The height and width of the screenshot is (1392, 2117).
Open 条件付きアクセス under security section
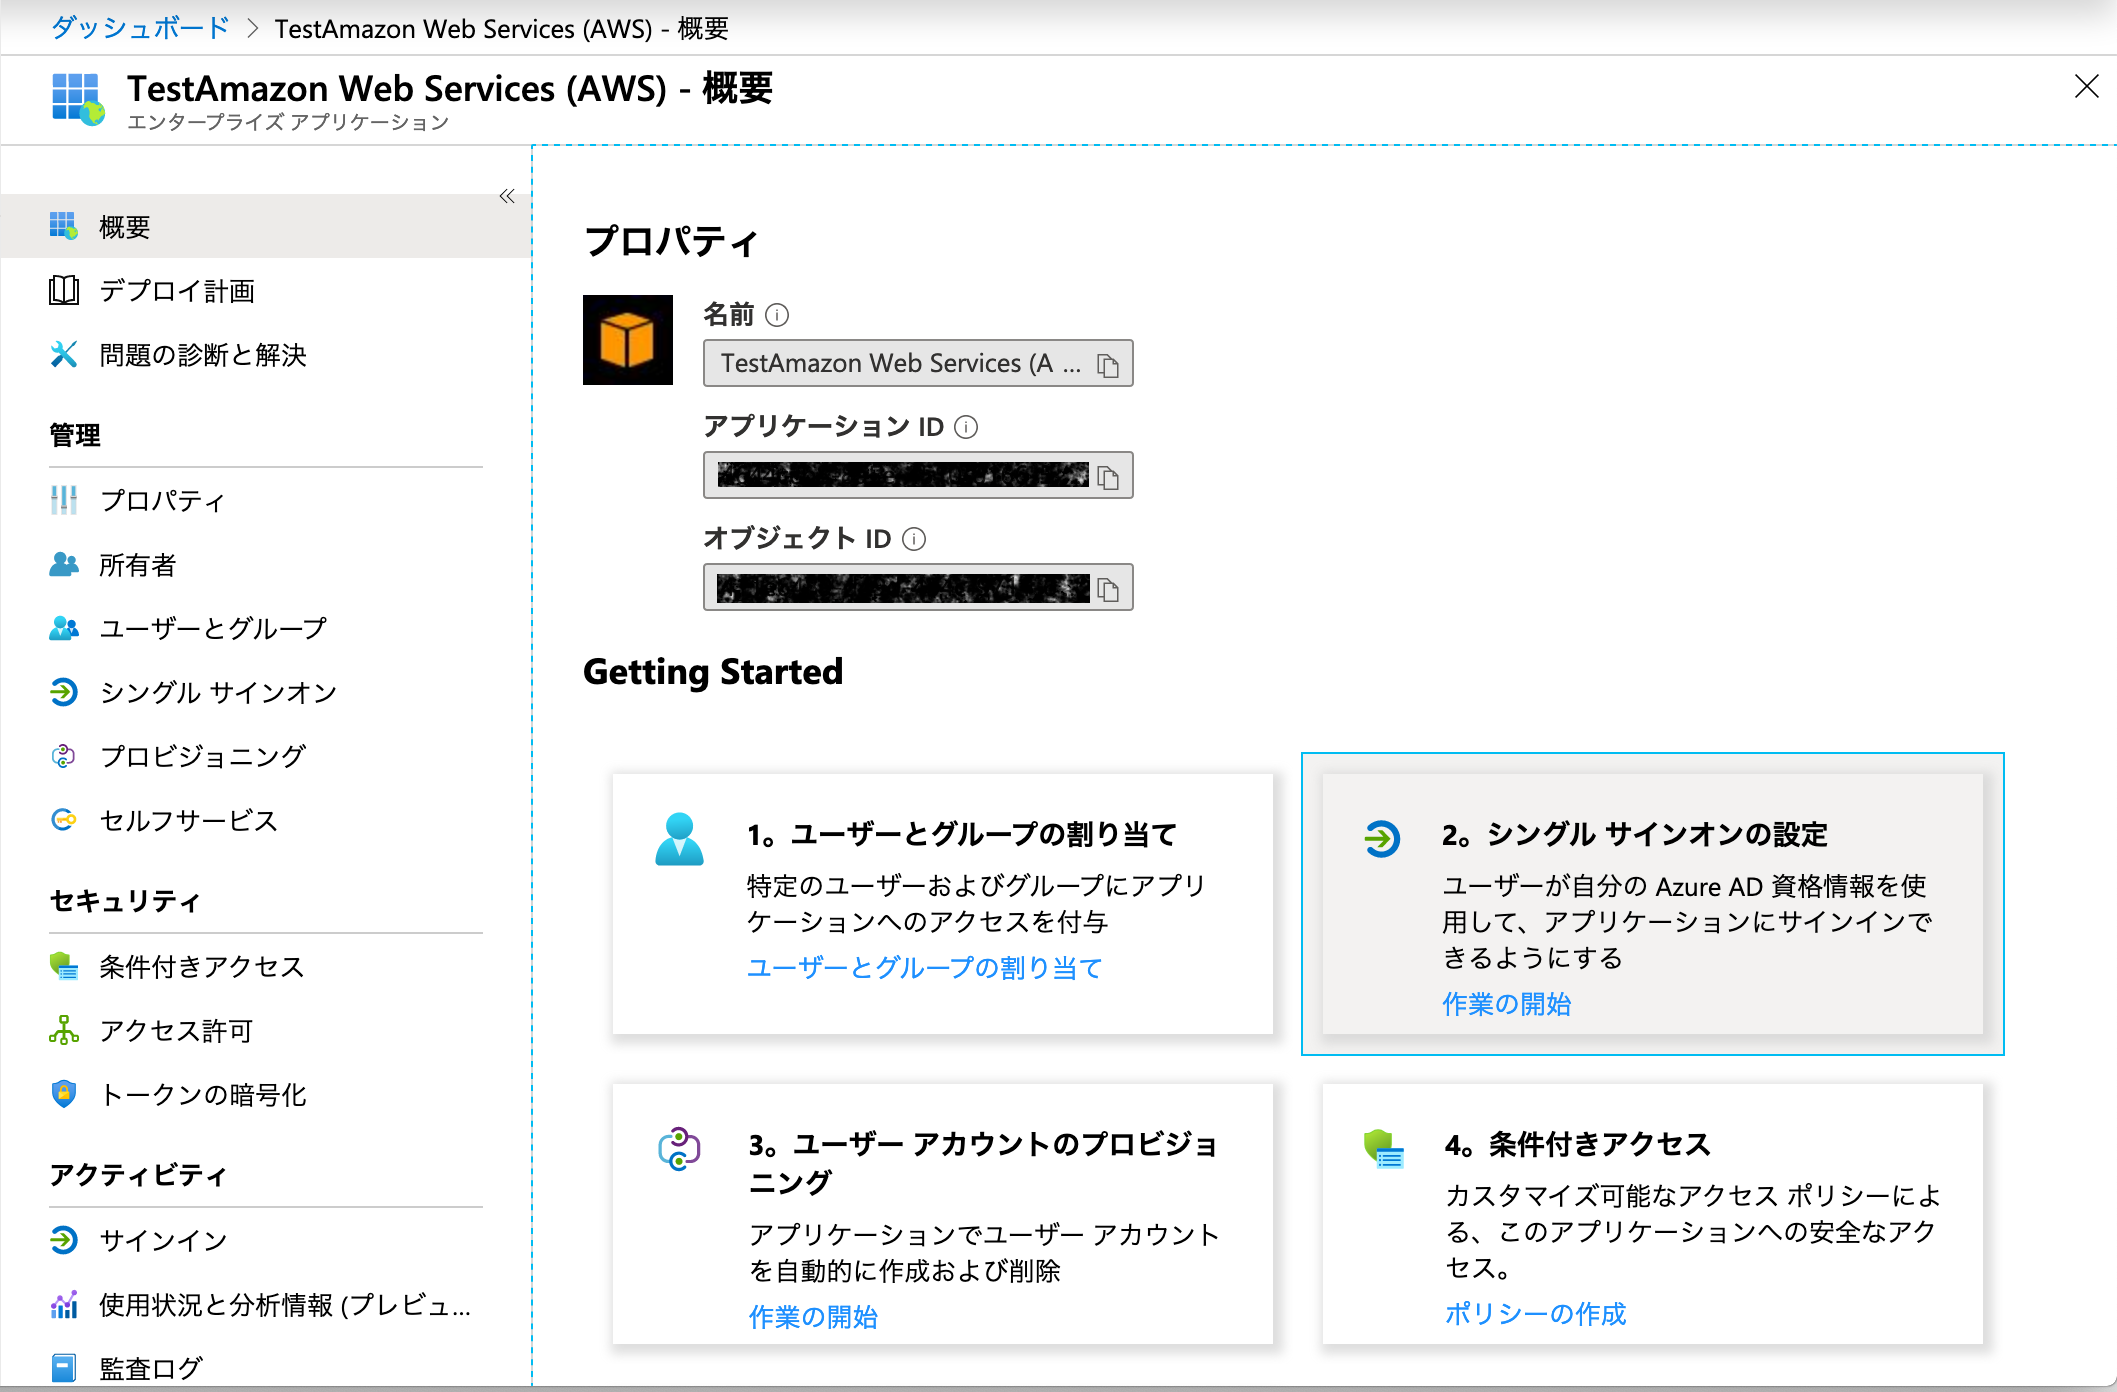pos(201,966)
